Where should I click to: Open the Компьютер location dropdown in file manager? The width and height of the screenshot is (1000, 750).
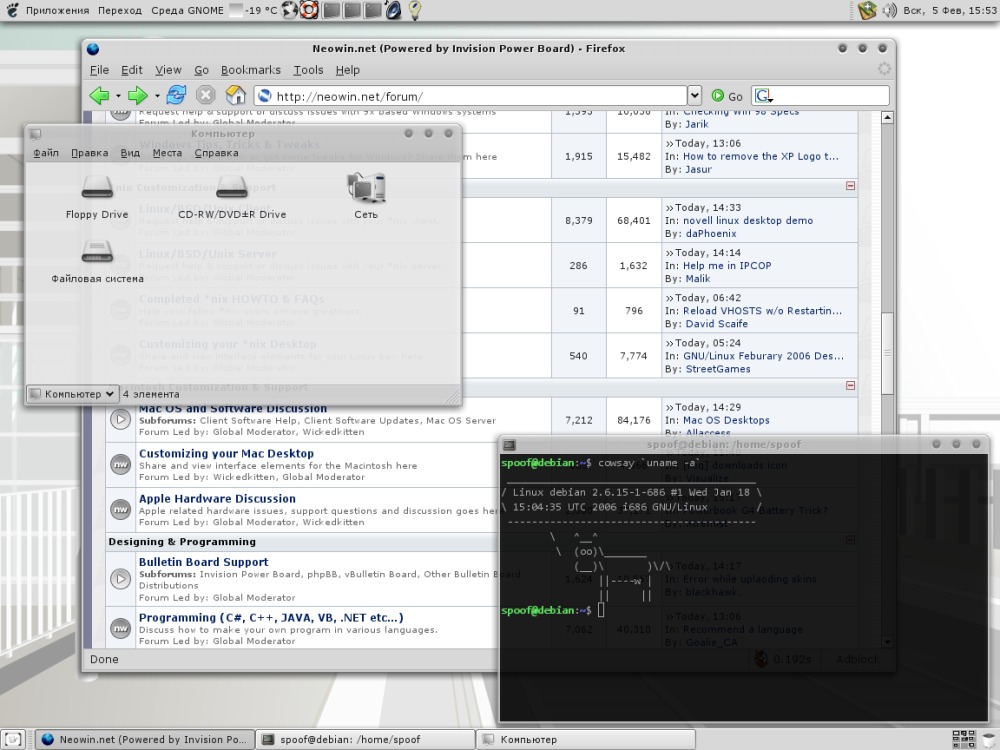(73, 394)
